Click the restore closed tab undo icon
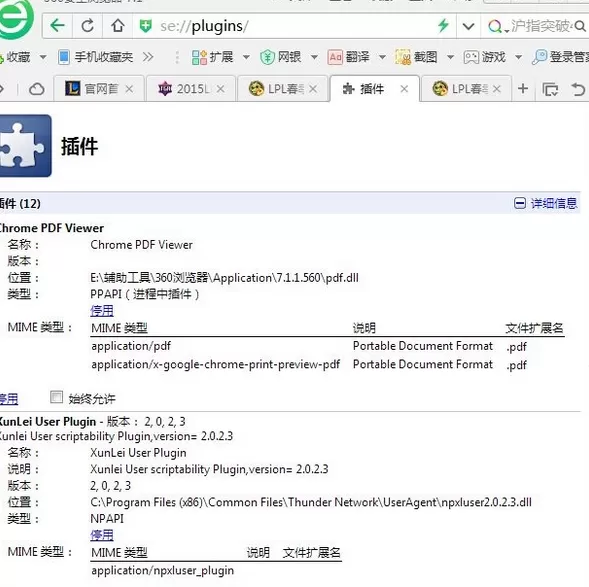Viewport: 589px width, 587px height. (x=578, y=89)
